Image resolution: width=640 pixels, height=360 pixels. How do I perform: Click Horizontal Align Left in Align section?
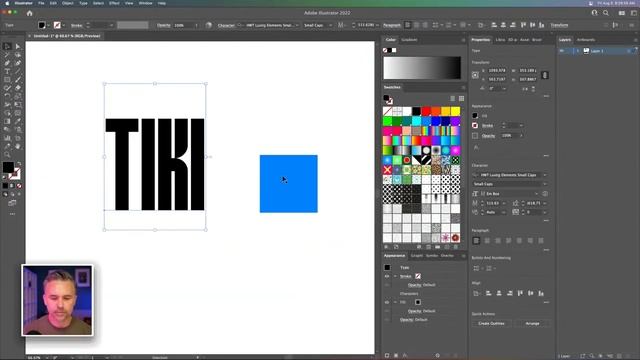click(x=488, y=293)
